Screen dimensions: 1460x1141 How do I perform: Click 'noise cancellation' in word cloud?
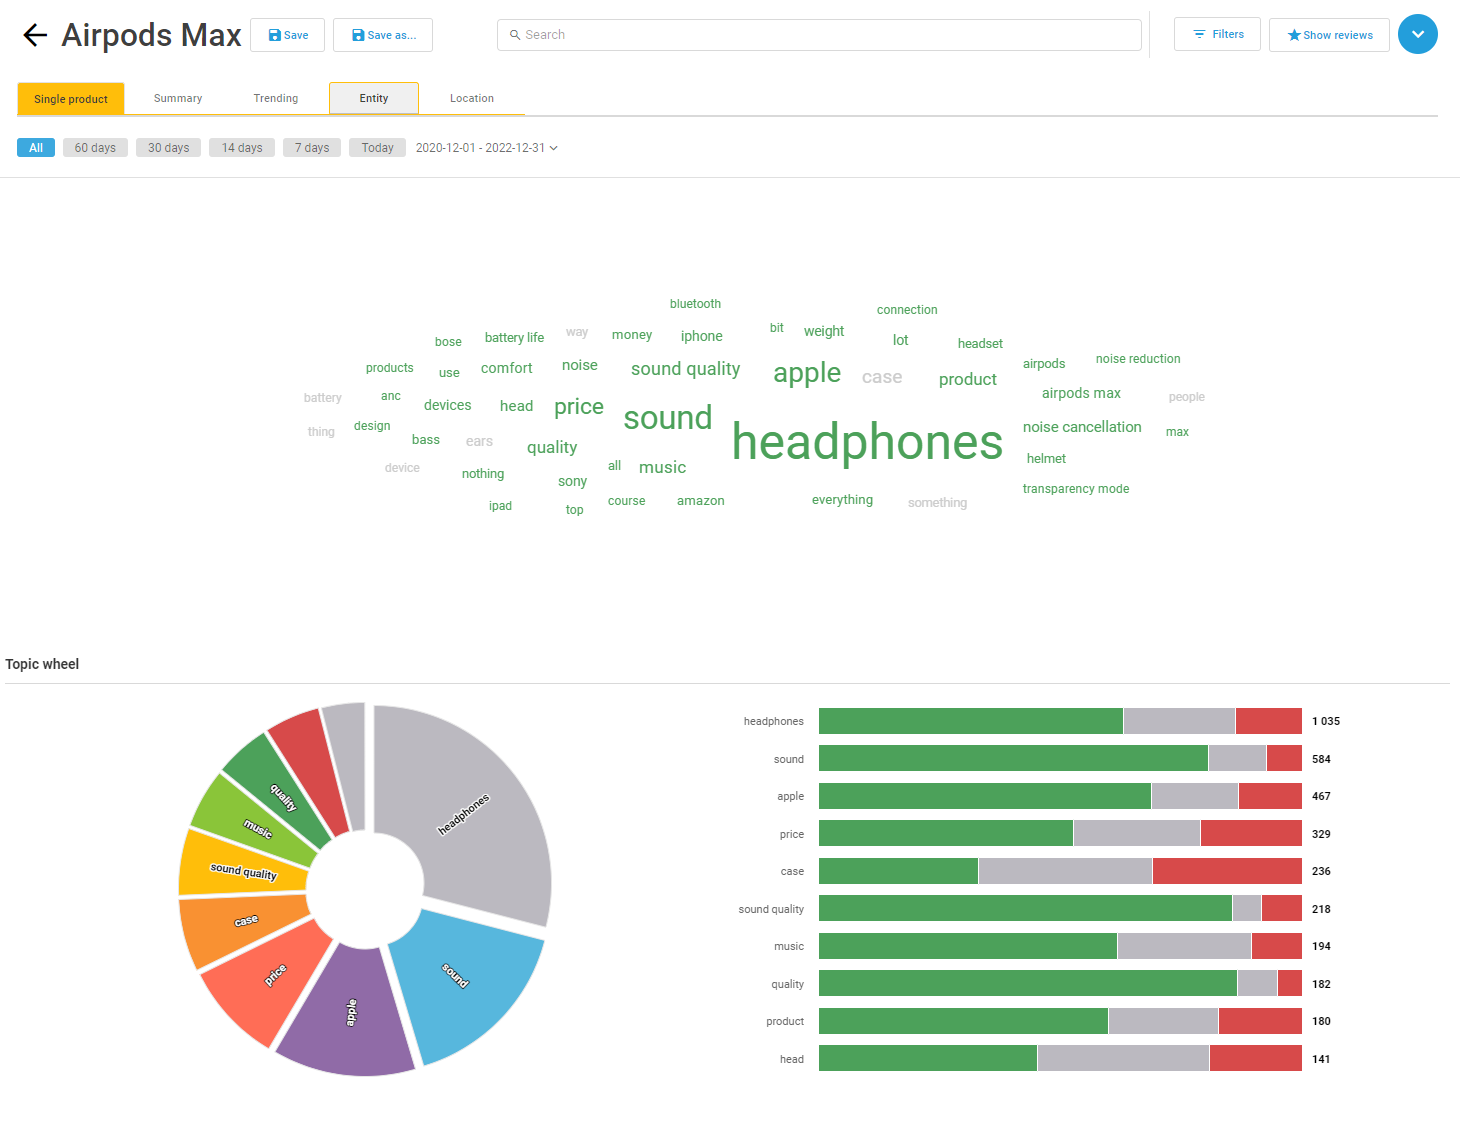(x=1082, y=427)
